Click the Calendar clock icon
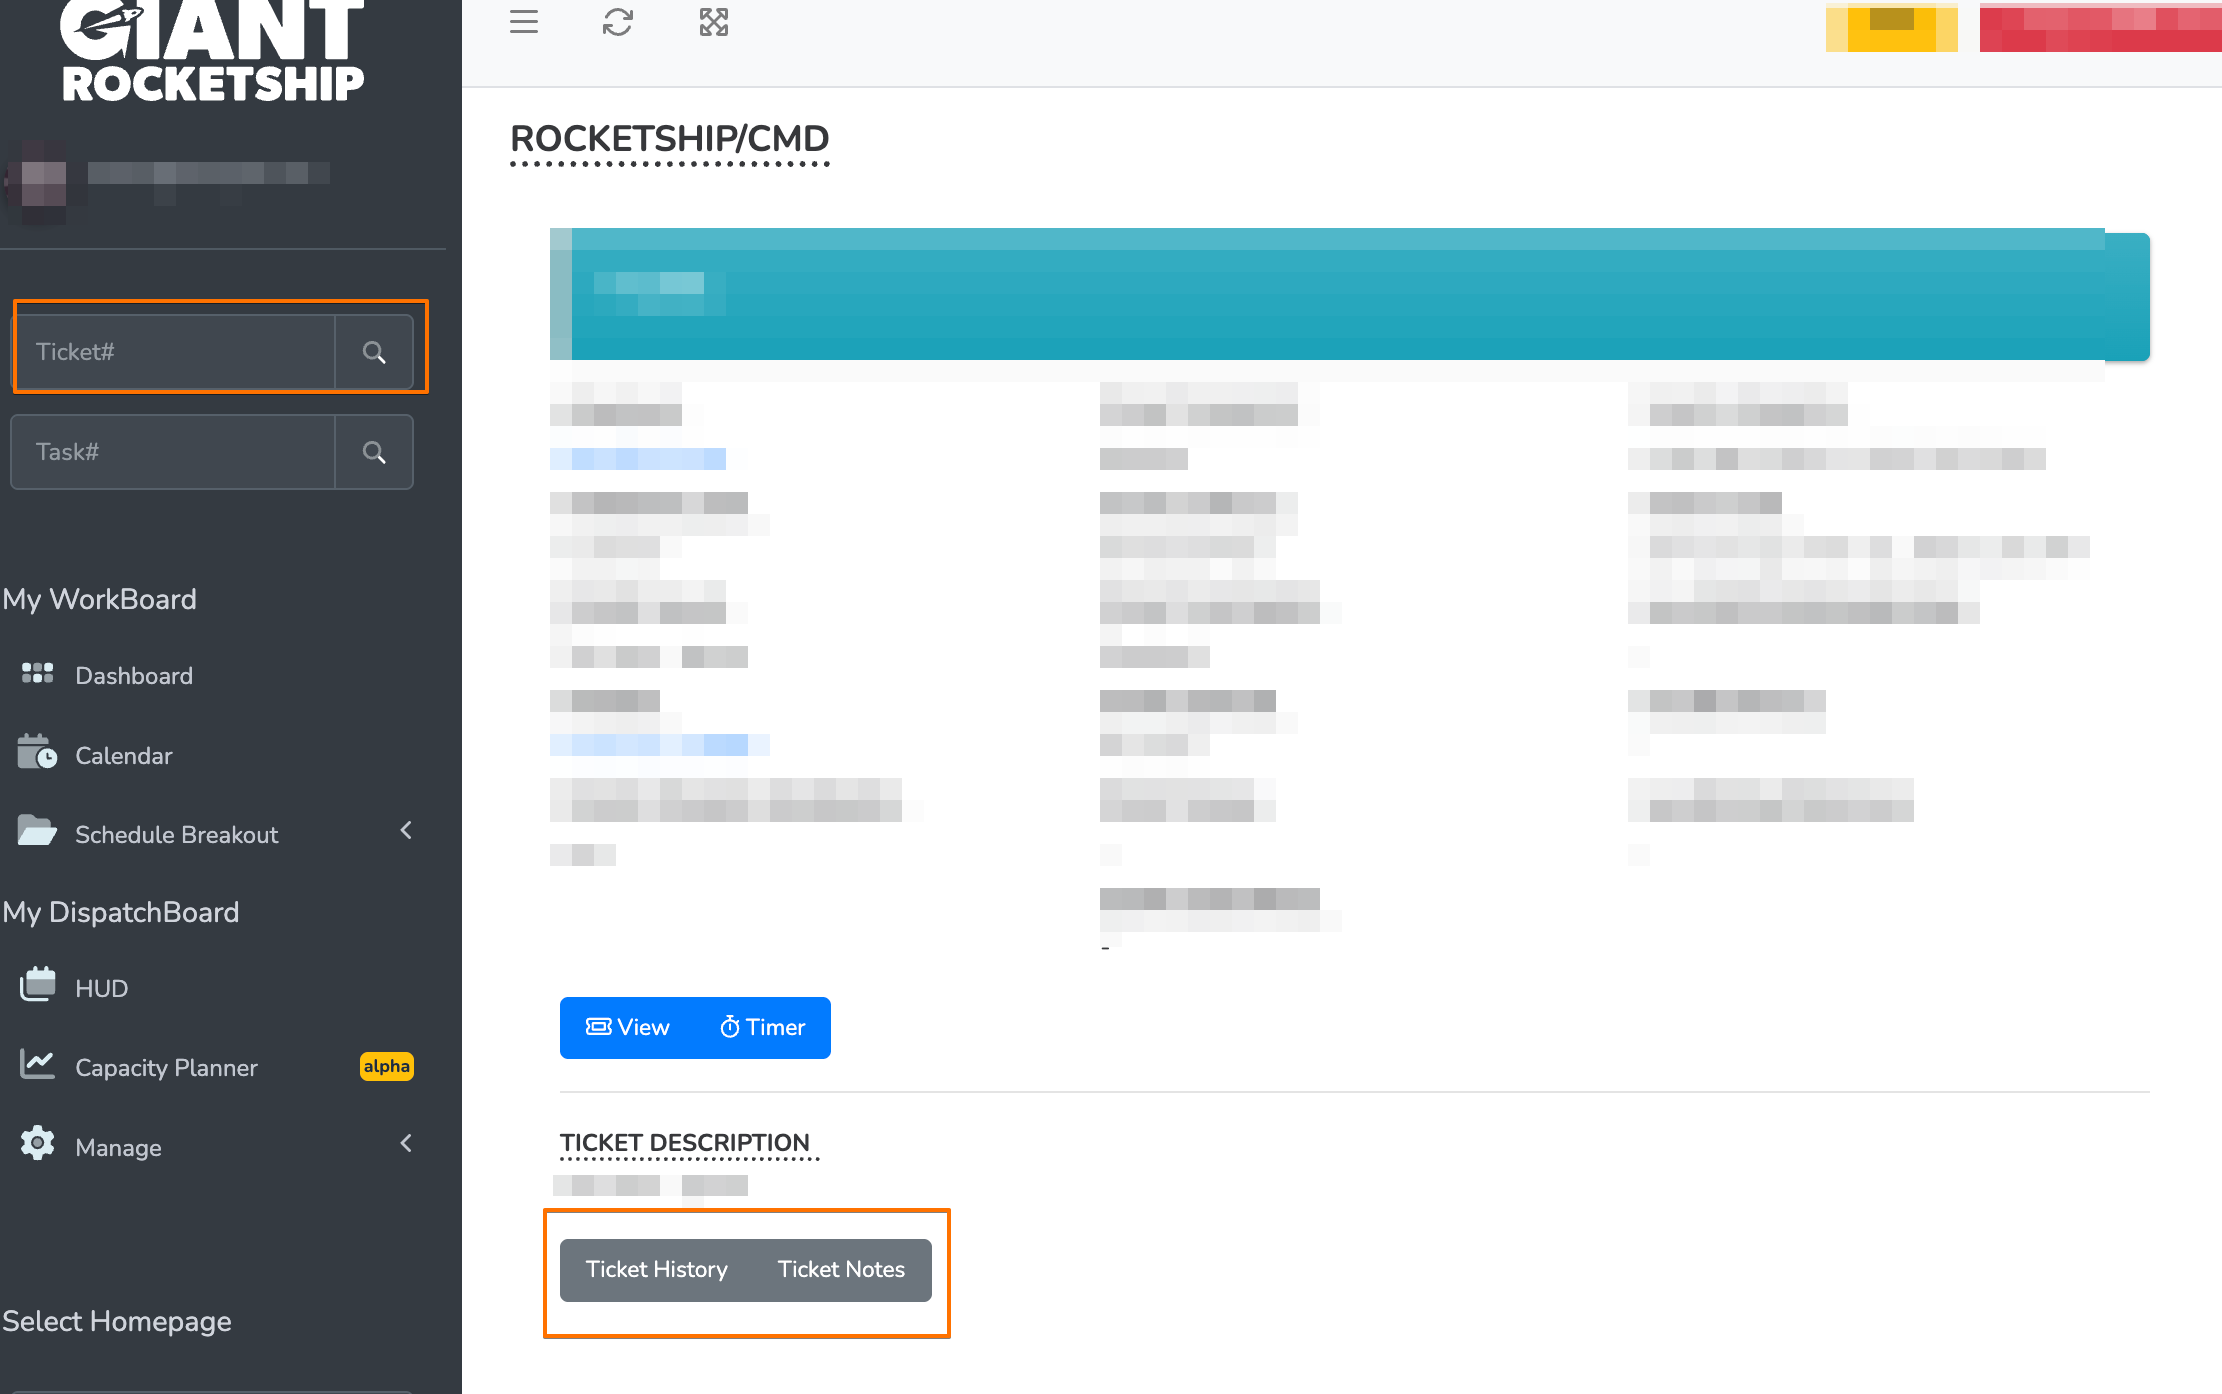Image resolution: width=2222 pixels, height=1394 pixels. [x=37, y=752]
